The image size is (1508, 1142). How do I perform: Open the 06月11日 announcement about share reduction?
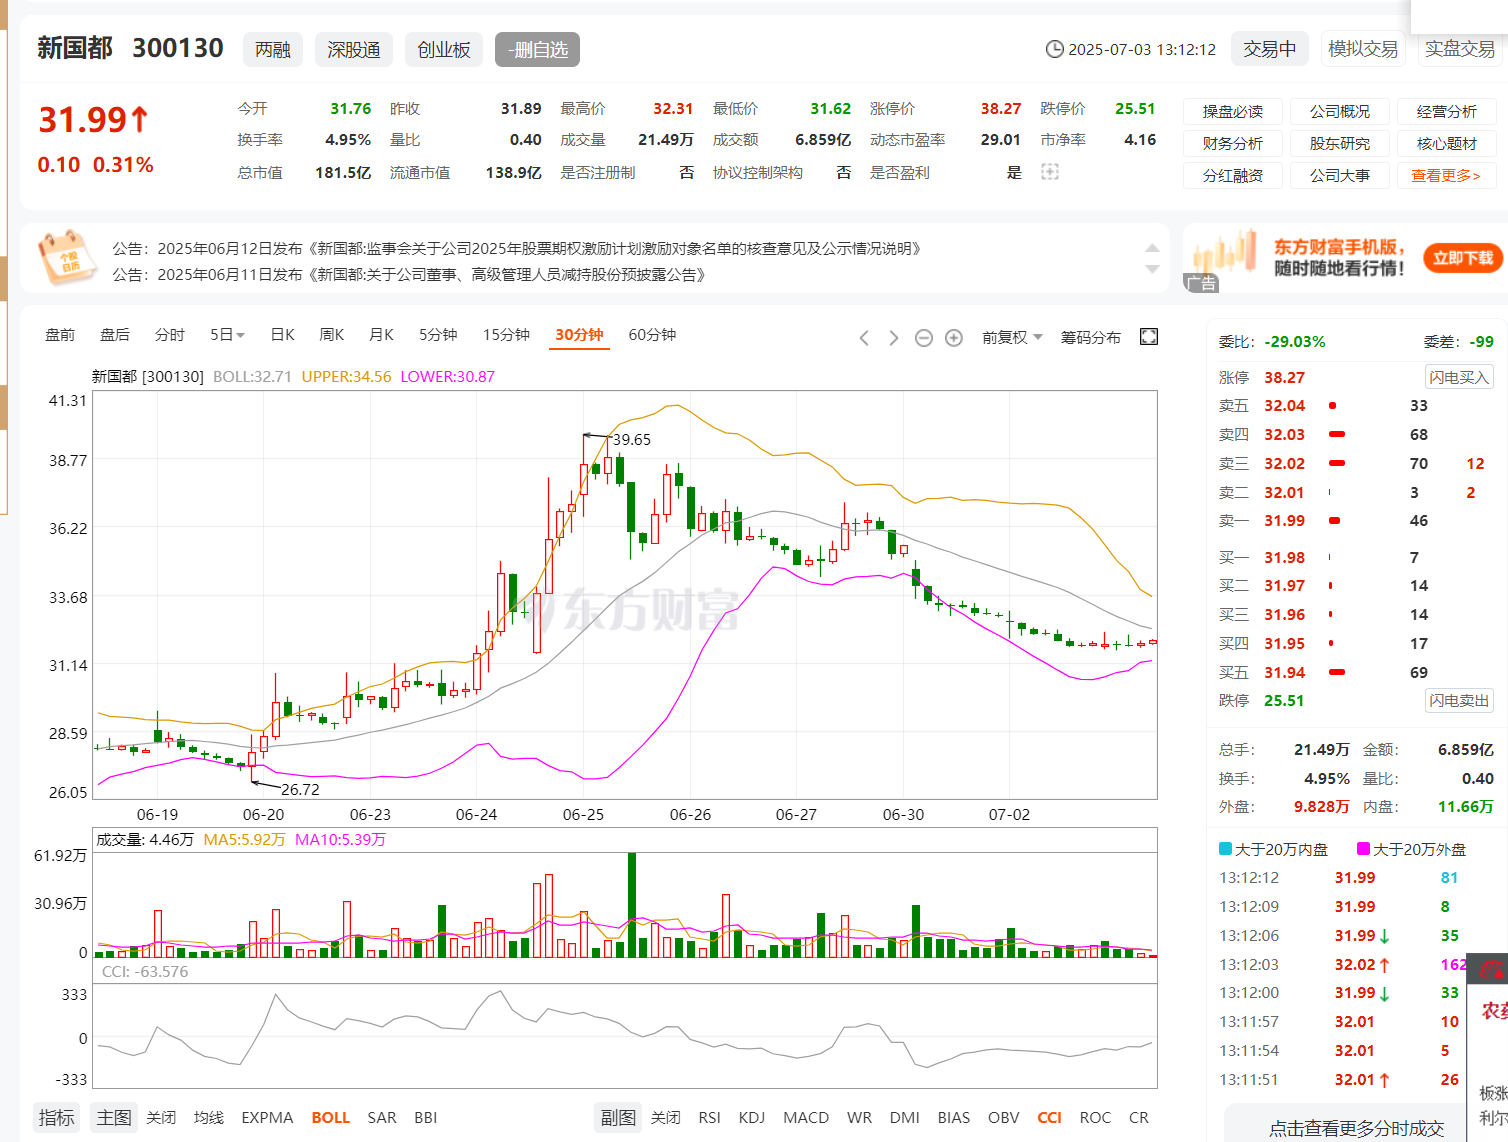click(411, 275)
